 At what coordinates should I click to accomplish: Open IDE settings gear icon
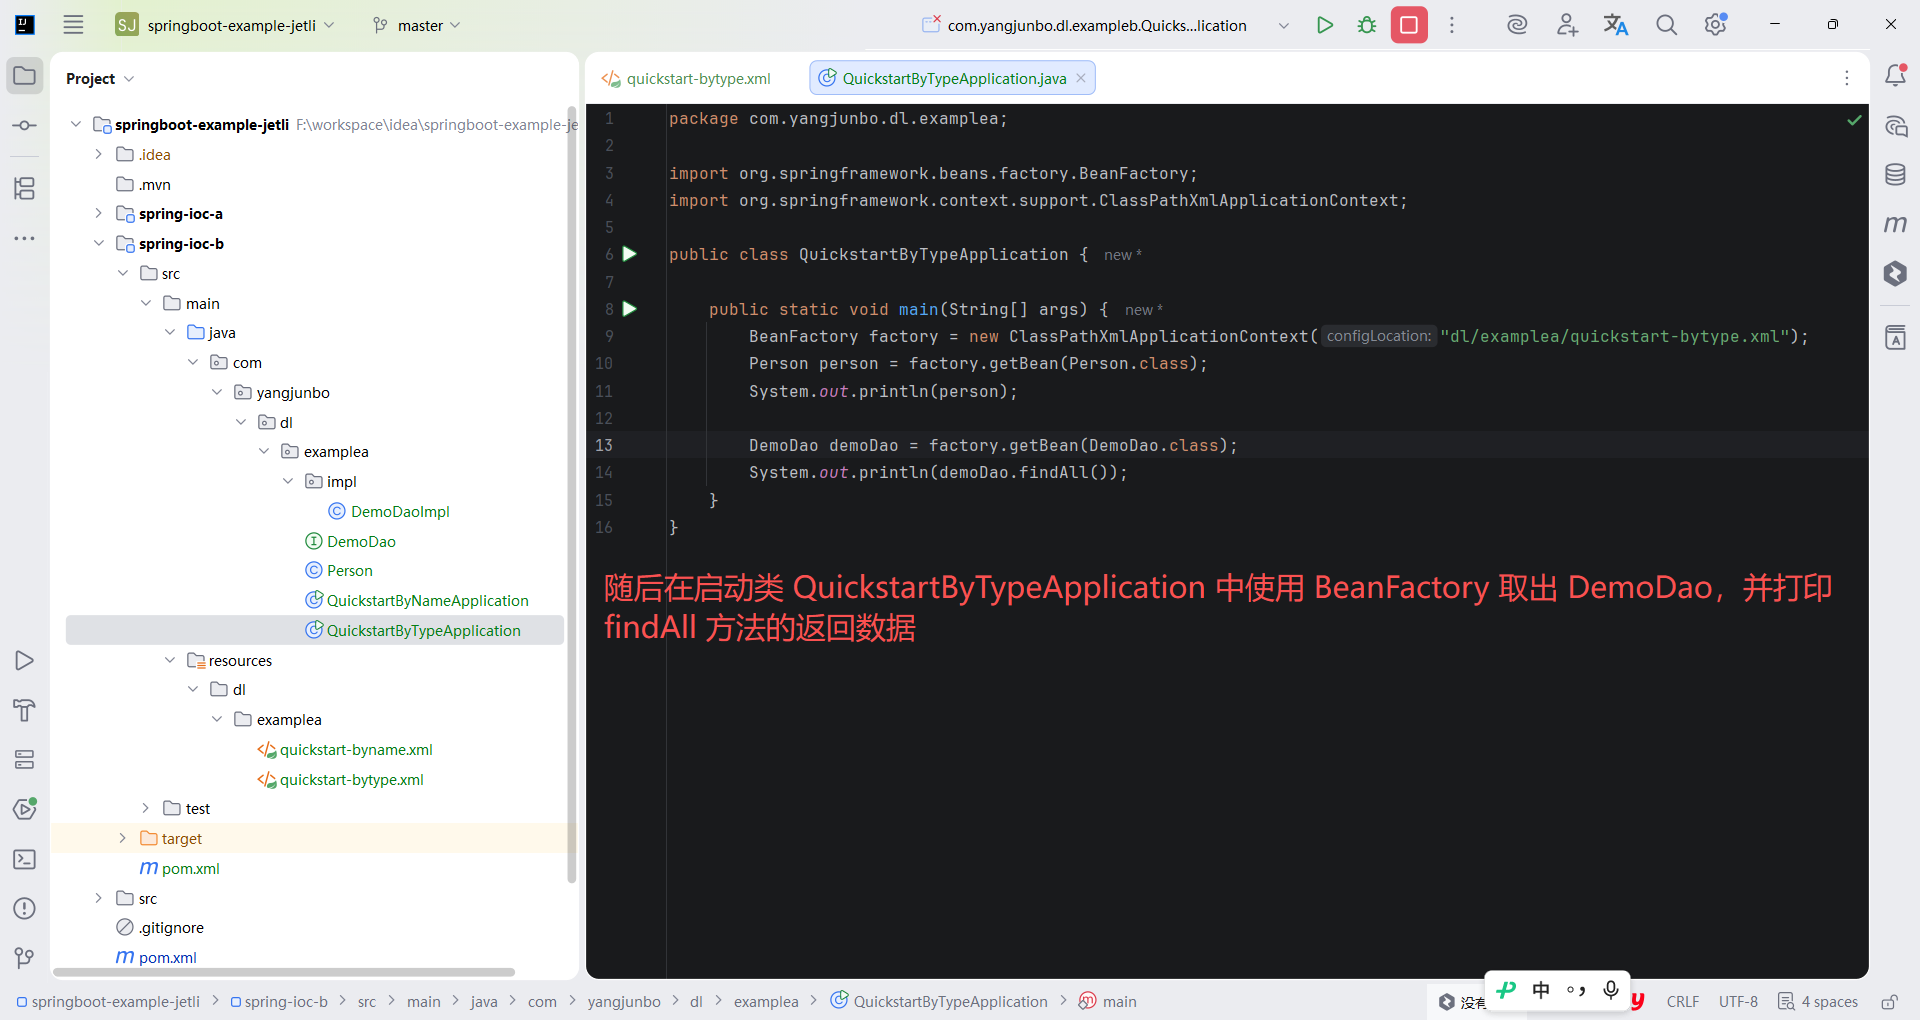1716,25
